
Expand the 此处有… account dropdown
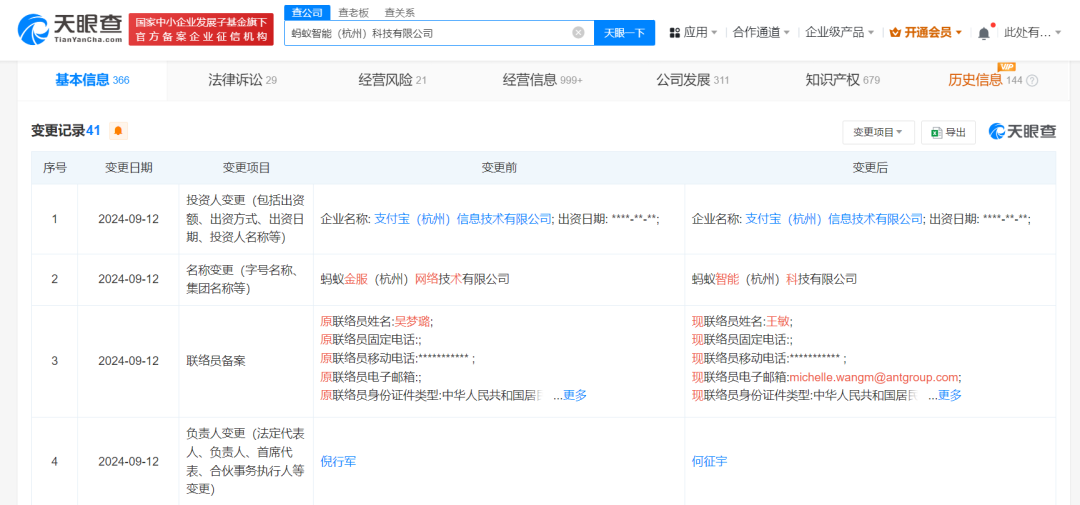pyautogui.click(x=1033, y=33)
